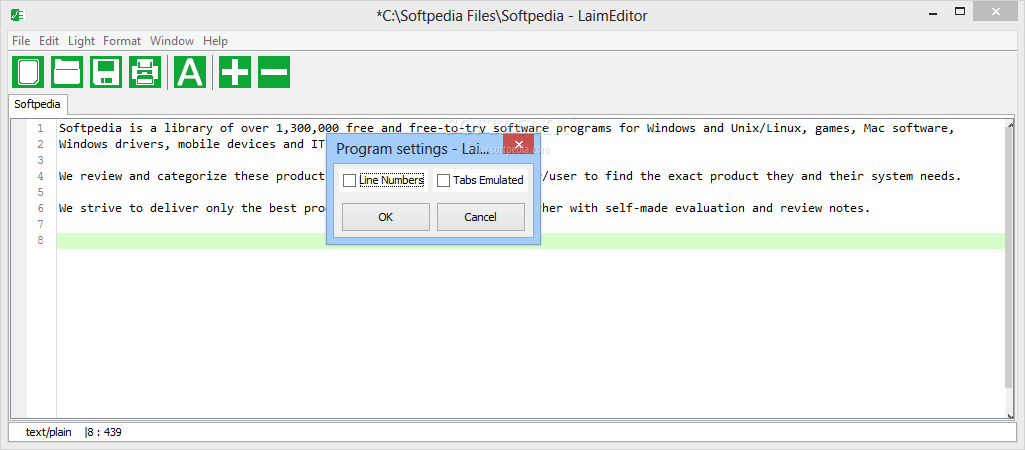The image size is (1025, 450).
Task: Click line number 4 in gutter
Action: point(41,177)
